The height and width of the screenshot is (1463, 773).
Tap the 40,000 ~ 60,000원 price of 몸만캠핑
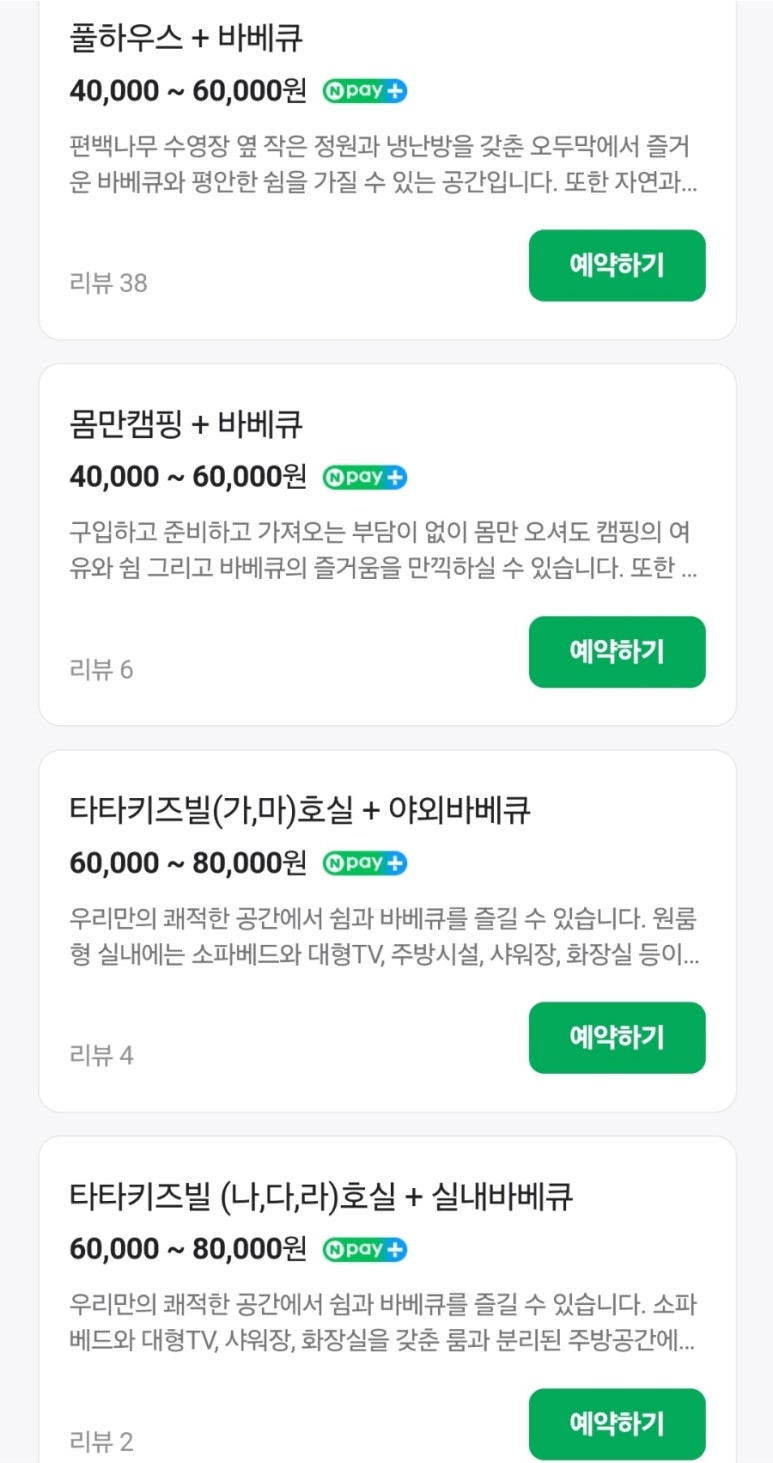[188, 477]
